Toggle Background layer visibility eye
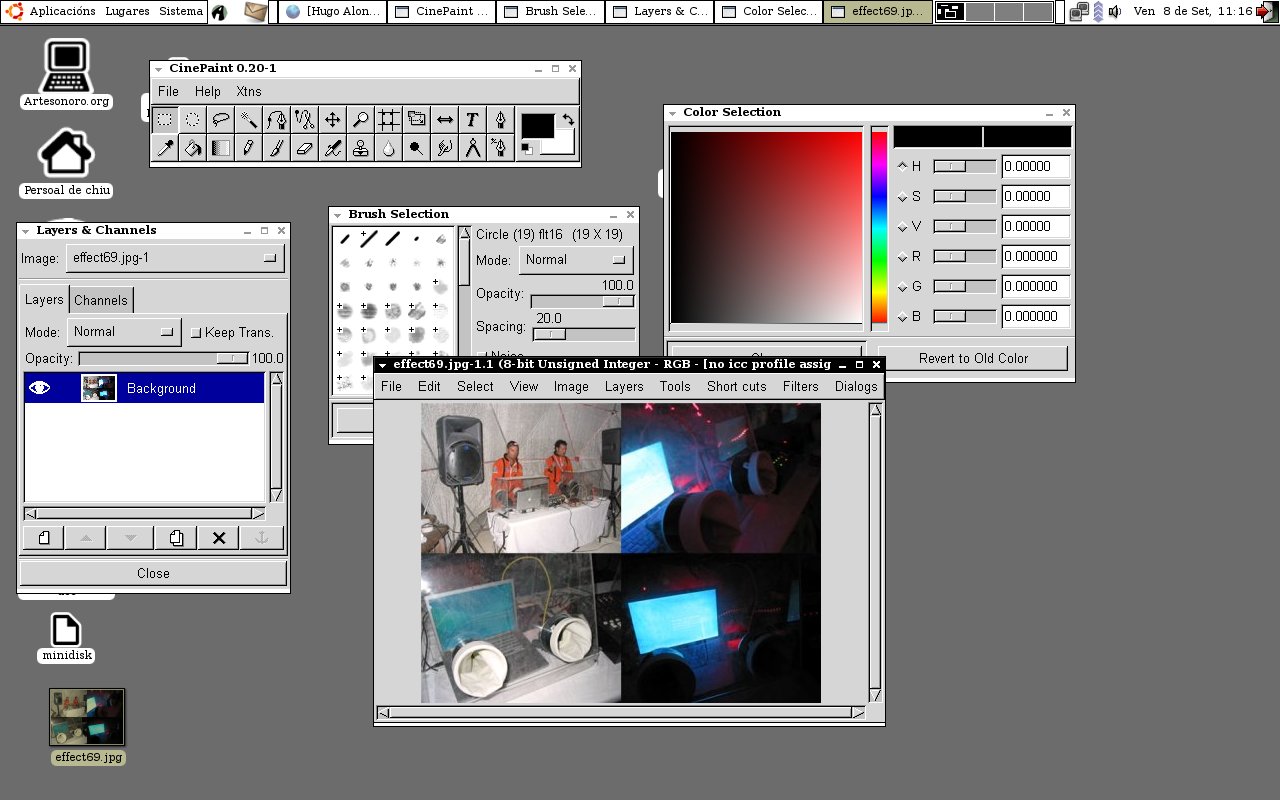 click(x=40, y=388)
